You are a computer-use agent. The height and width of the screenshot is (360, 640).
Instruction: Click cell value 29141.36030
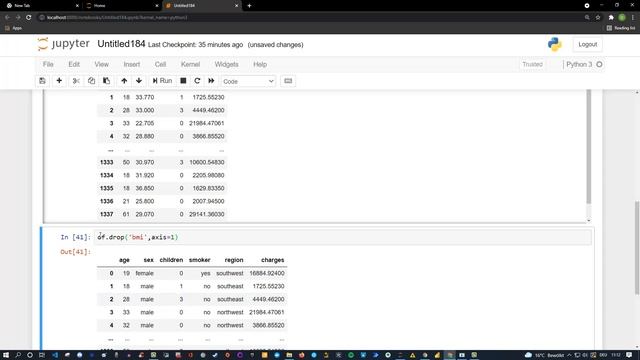207,214
